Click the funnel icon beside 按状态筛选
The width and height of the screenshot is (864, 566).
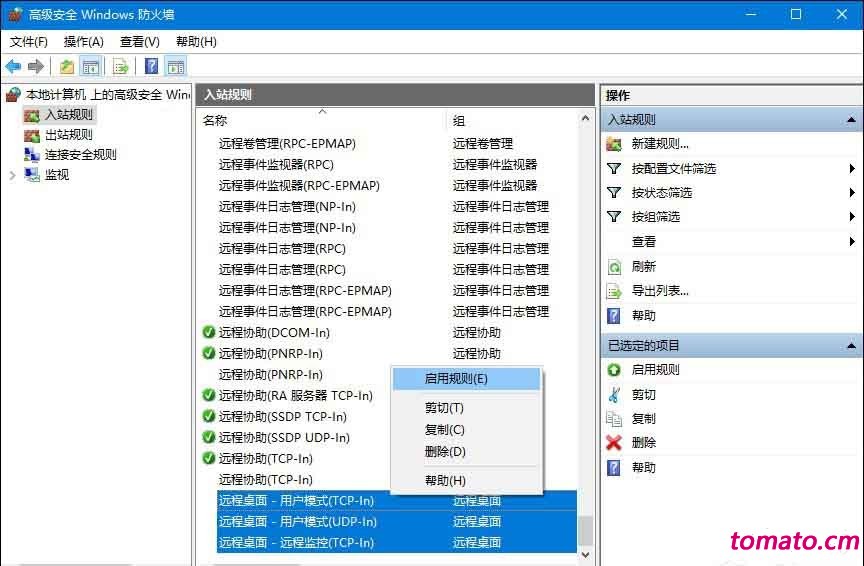click(614, 192)
